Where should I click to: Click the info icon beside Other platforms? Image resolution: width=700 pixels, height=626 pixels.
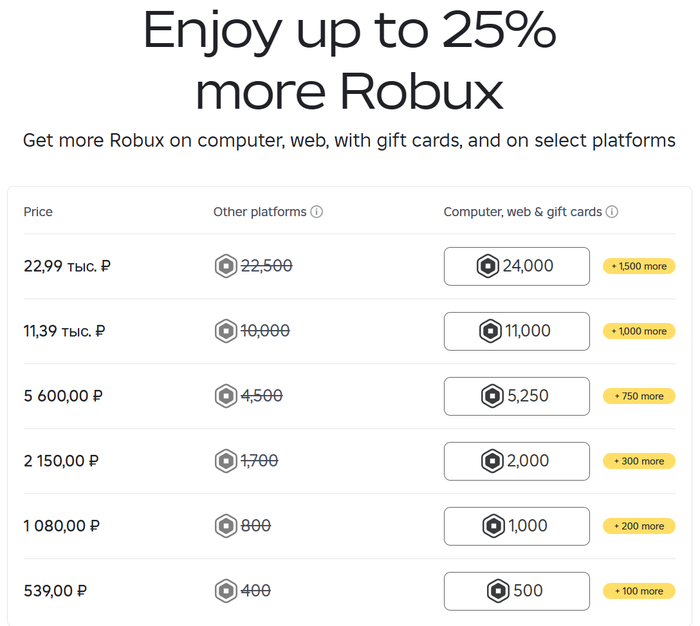pos(317,212)
